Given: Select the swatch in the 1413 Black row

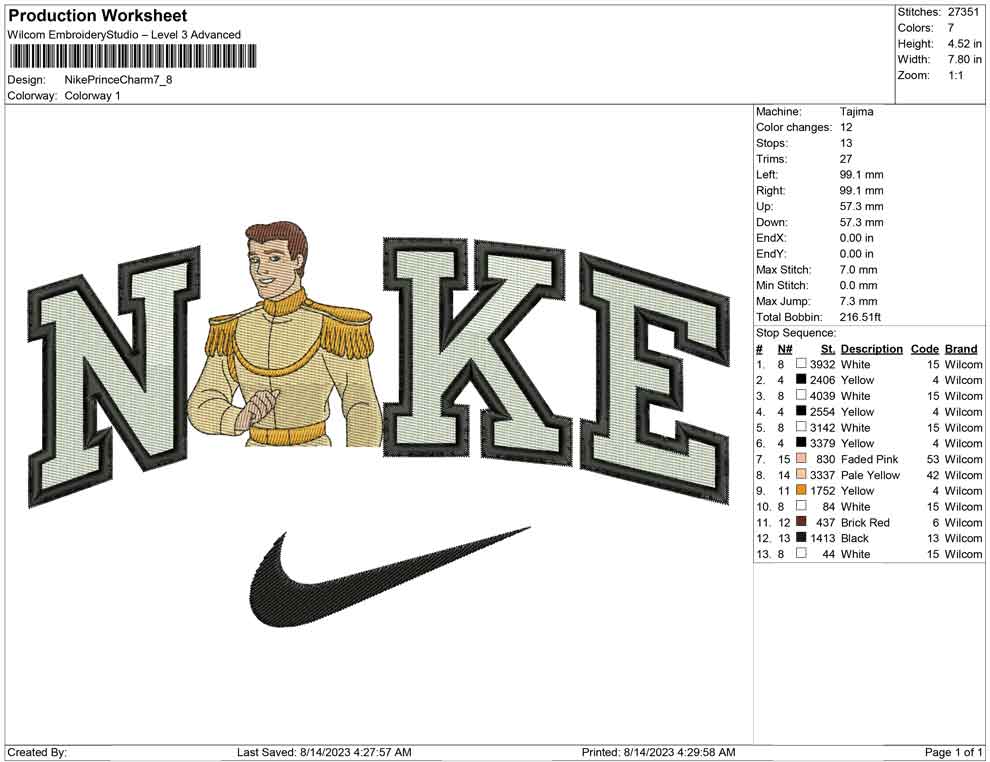Looking at the screenshot, I should click(x=801, y=538).
